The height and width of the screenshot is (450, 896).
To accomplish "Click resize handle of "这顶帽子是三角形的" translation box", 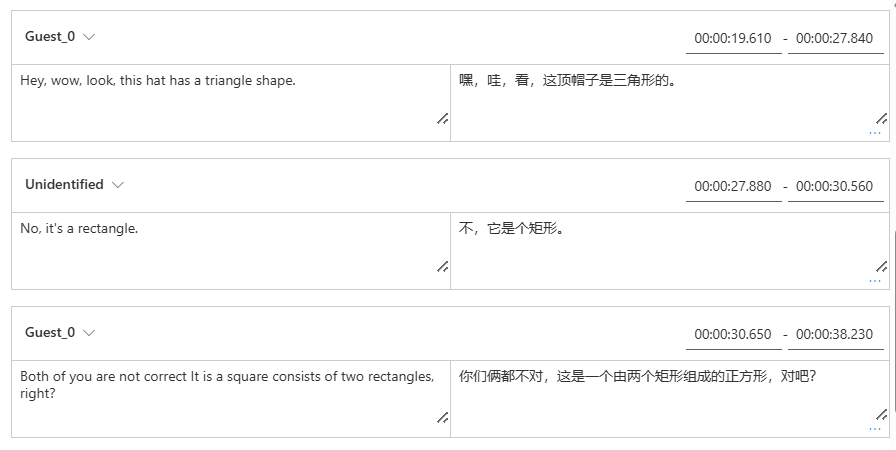I will pos(881,118).
